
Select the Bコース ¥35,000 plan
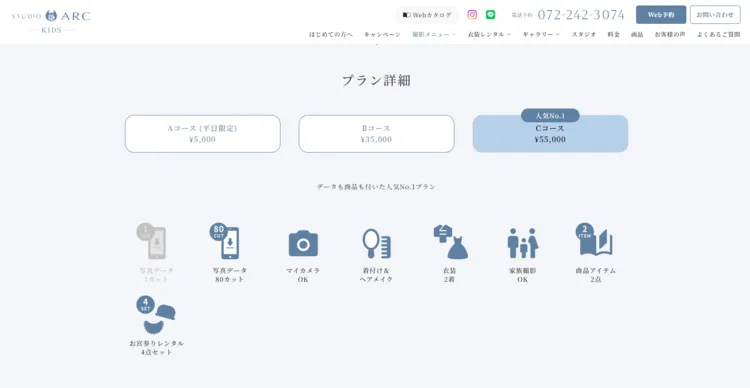point(376,134)
